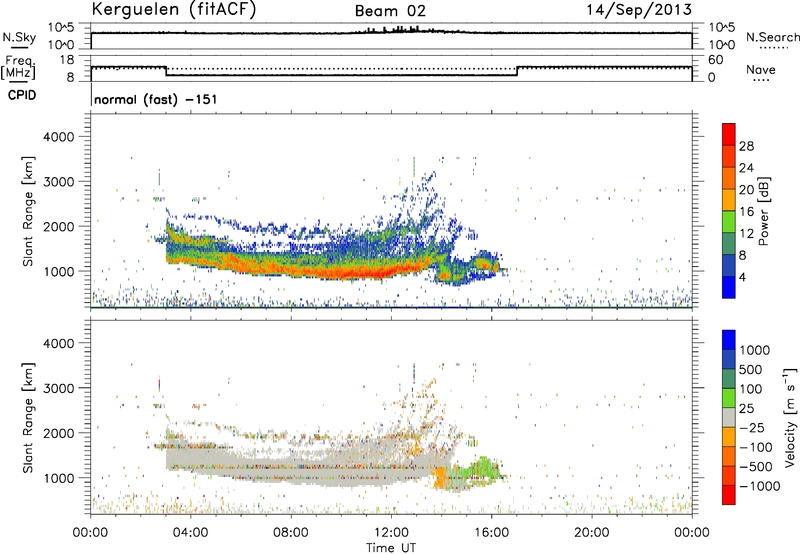
Task: Click the 'normal (fast) -151' CPID text
Action: coord(156,99)
